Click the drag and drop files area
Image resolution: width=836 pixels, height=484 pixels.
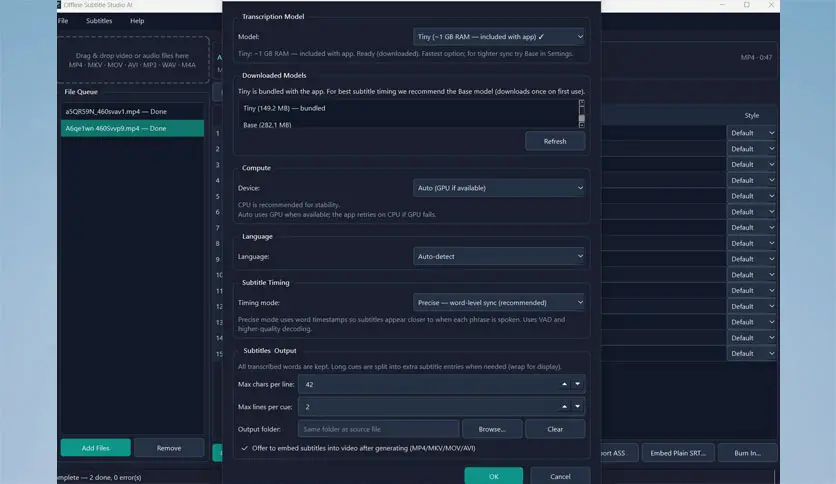click(x=132, y=60)
